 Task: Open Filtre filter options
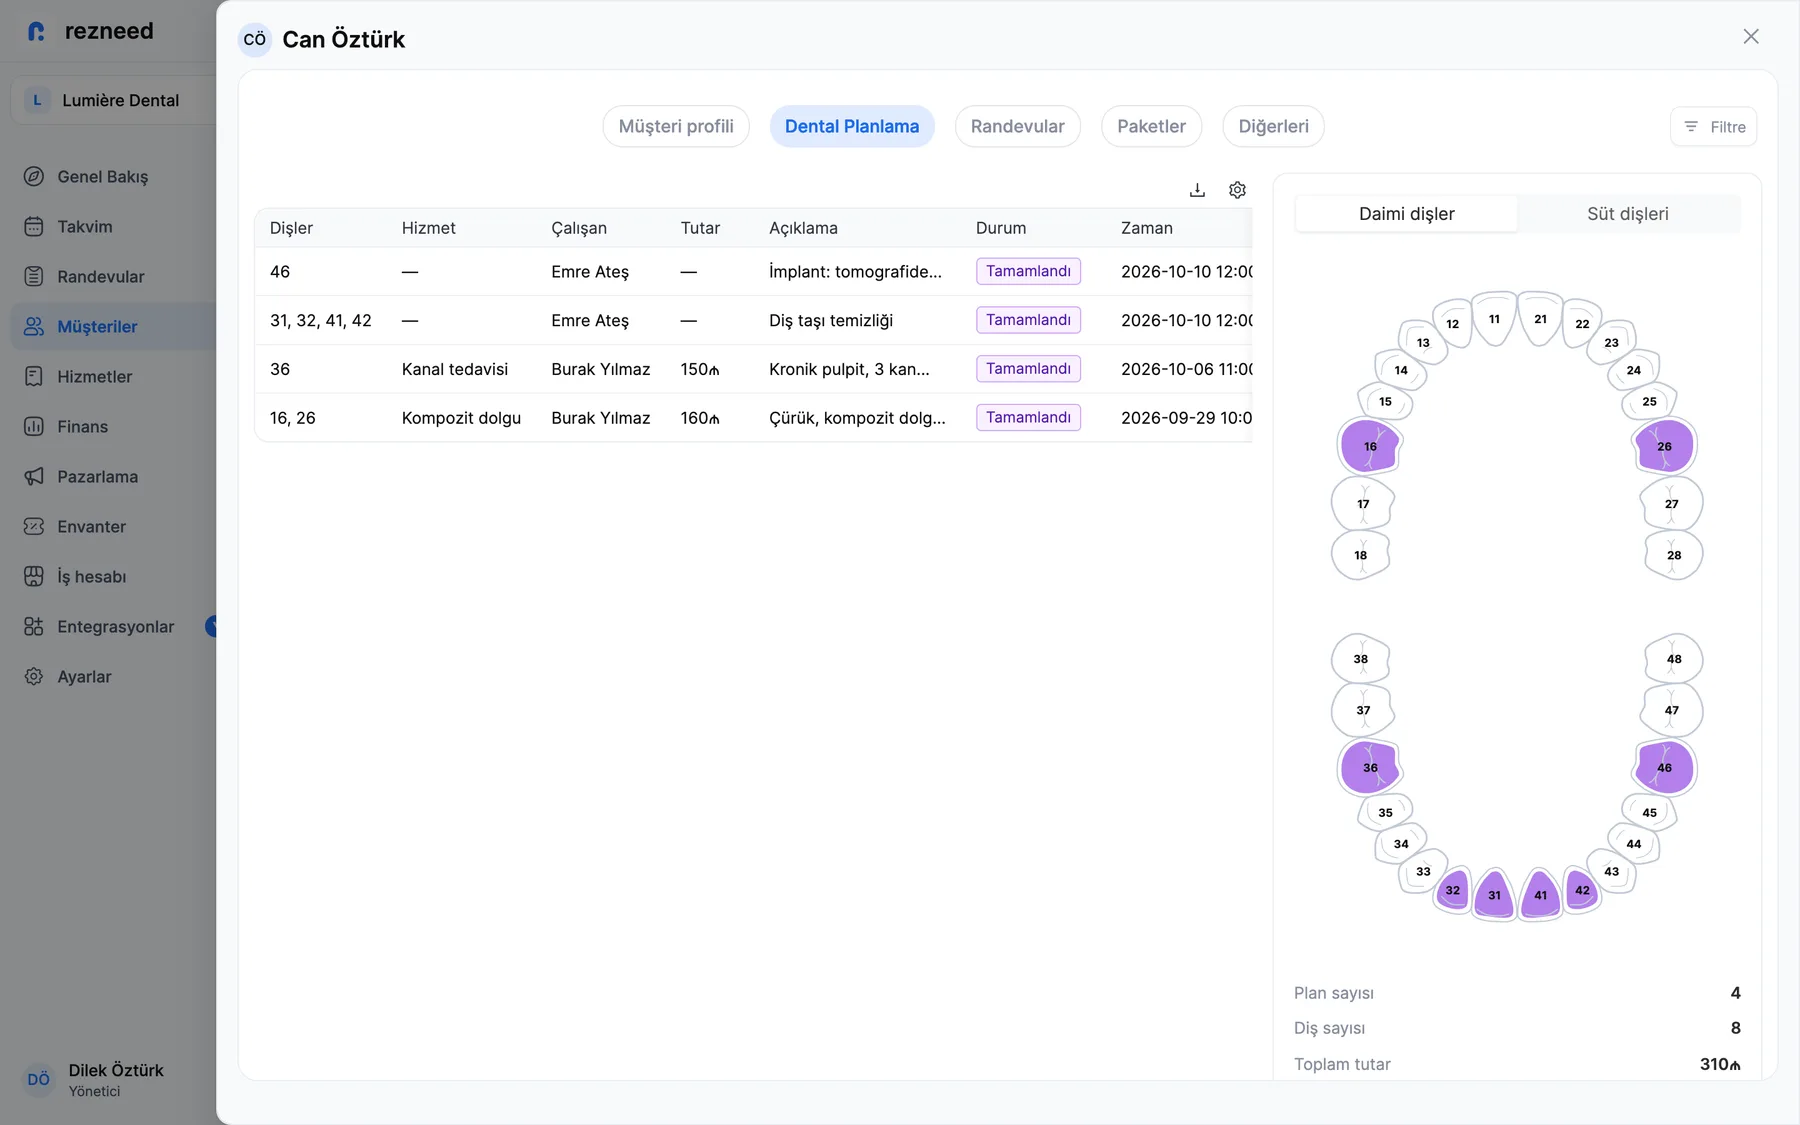[x=1714, y=127]
